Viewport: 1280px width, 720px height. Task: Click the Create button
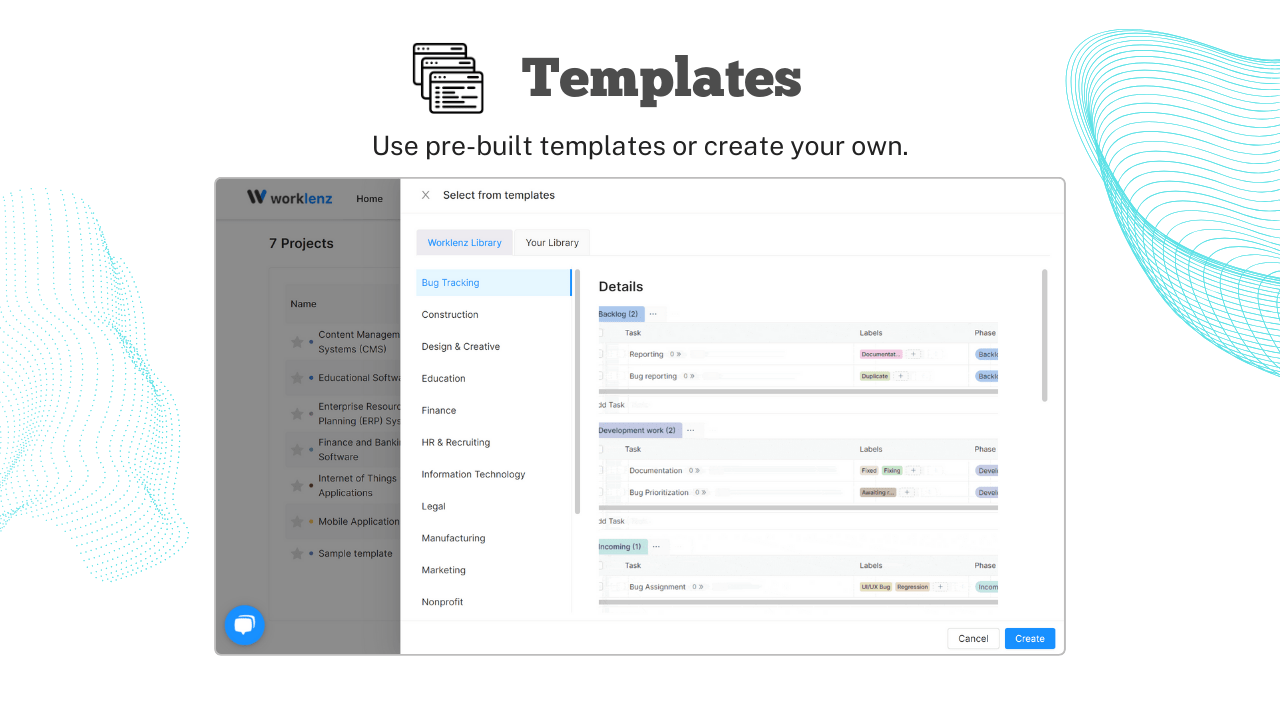(x=1030, y=638)
